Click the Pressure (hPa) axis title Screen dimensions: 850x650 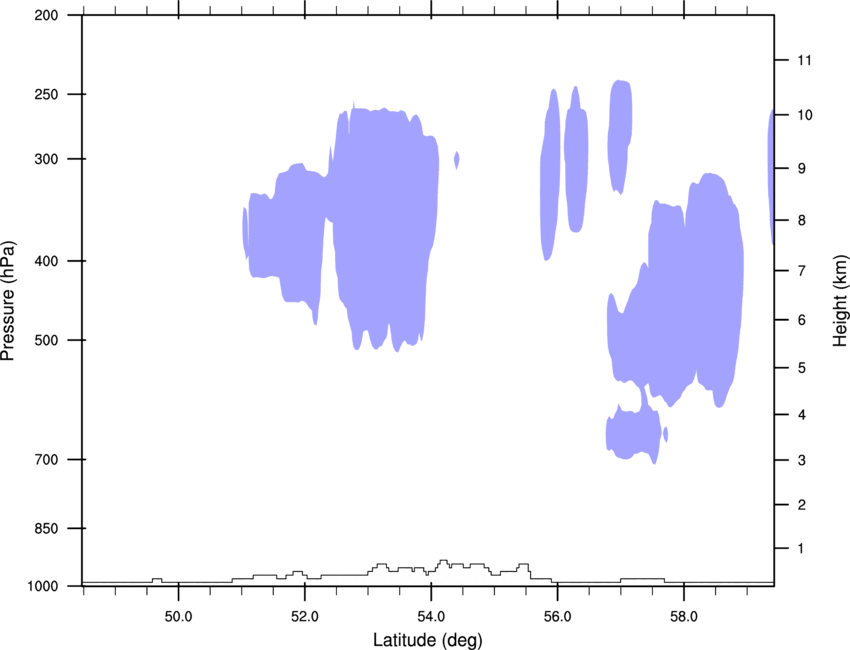coord(8,301)
